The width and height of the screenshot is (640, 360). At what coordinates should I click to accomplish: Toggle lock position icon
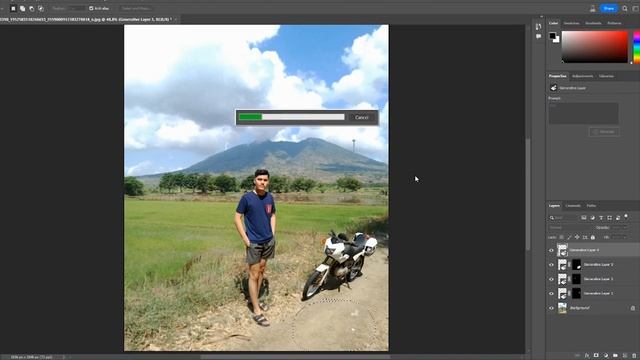pyautogui.click(x=577, y=238)
